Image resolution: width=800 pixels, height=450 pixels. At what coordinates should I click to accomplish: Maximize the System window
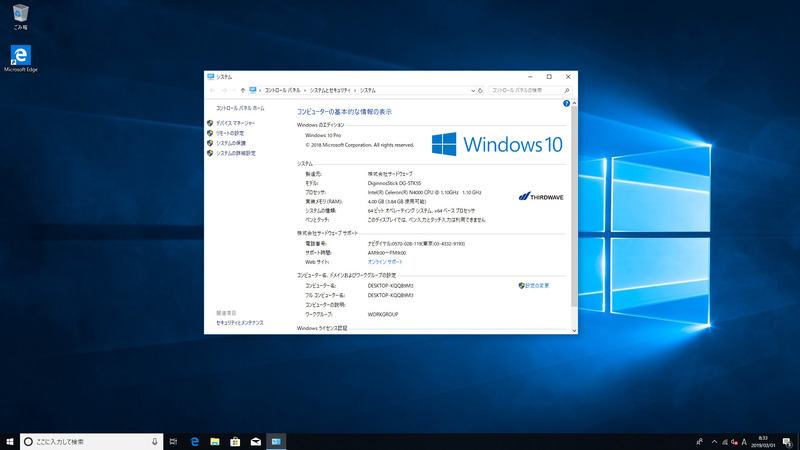549,77
